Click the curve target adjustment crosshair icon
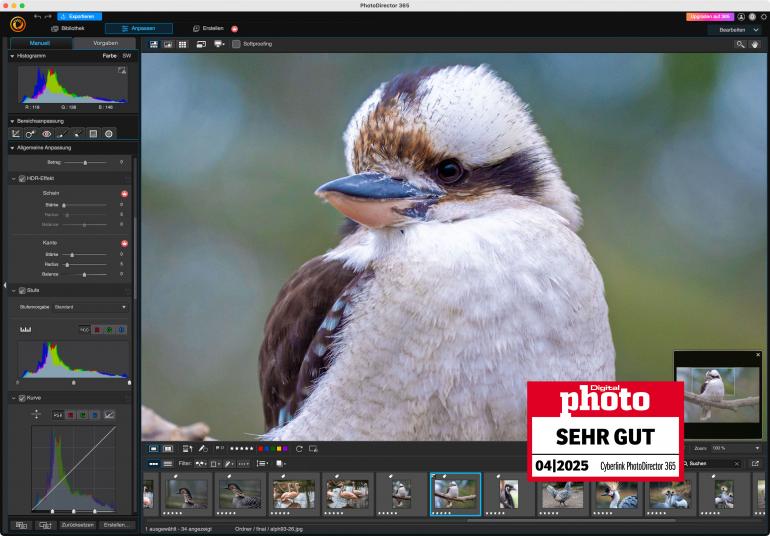Viewport: 770px width, 536px height. click(36, 415)
